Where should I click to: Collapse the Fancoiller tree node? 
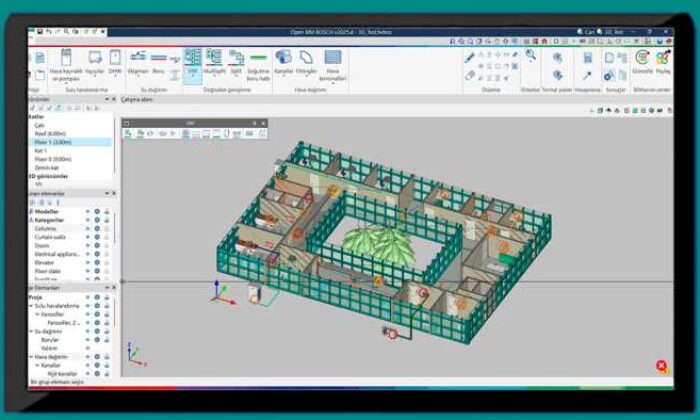(38, 314)
